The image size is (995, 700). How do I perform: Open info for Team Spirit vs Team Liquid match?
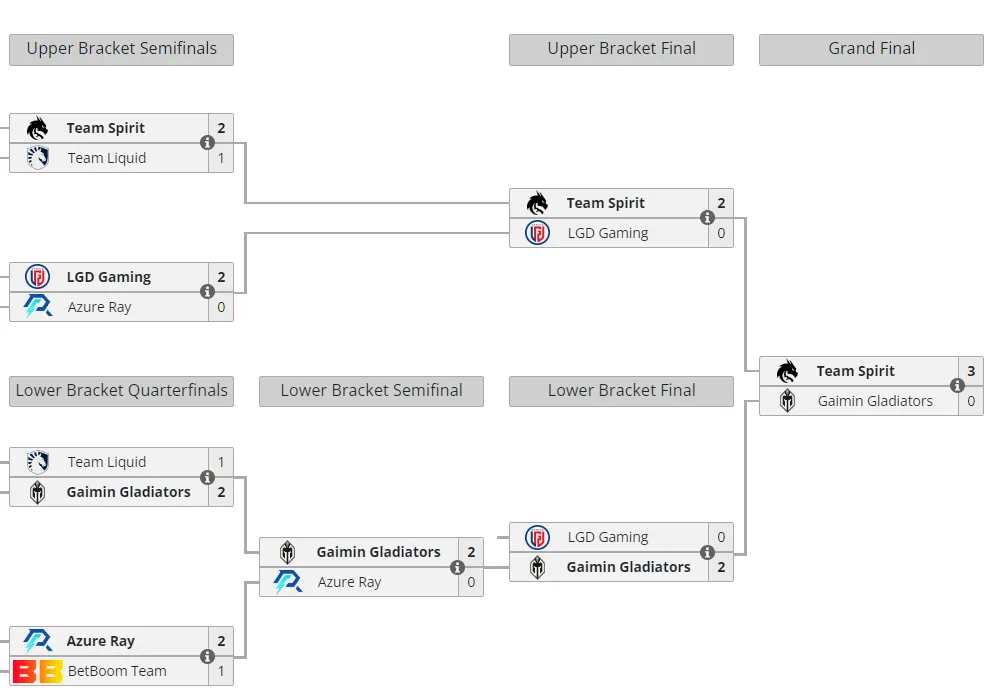207,143
